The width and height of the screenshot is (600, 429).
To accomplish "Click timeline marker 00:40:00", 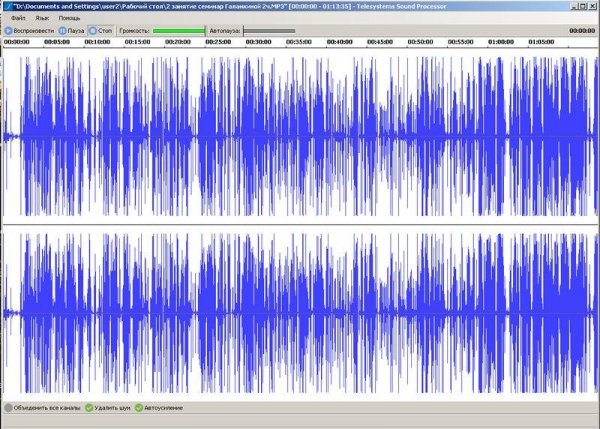I will (339, 42).
